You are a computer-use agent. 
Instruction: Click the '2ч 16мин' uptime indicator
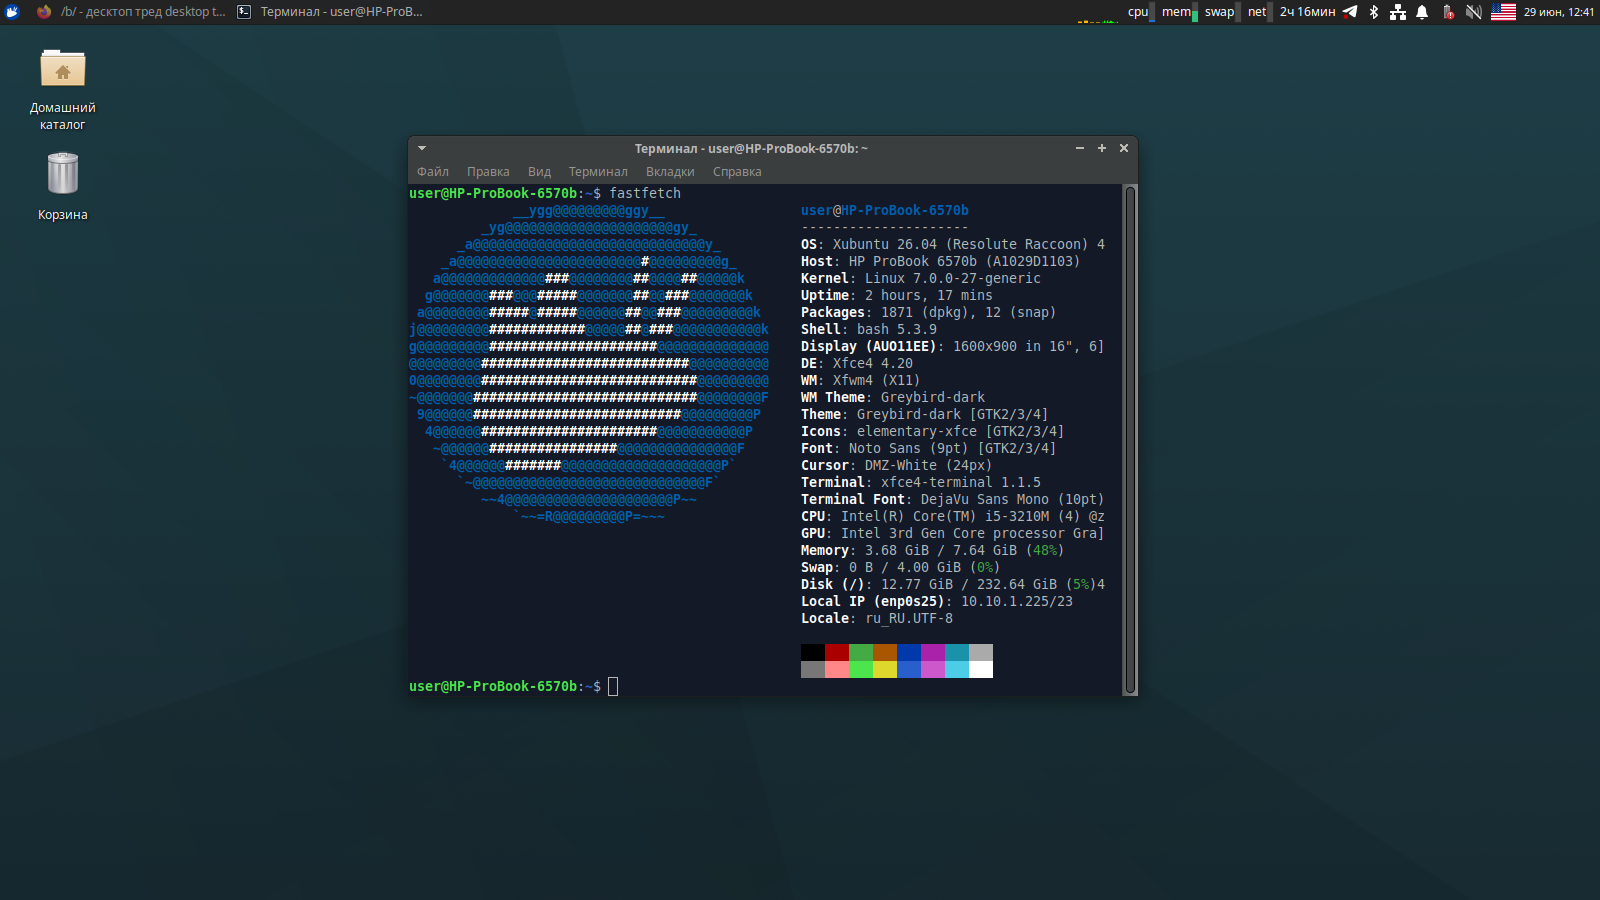pyautogui.click(x=1307, y=12)
